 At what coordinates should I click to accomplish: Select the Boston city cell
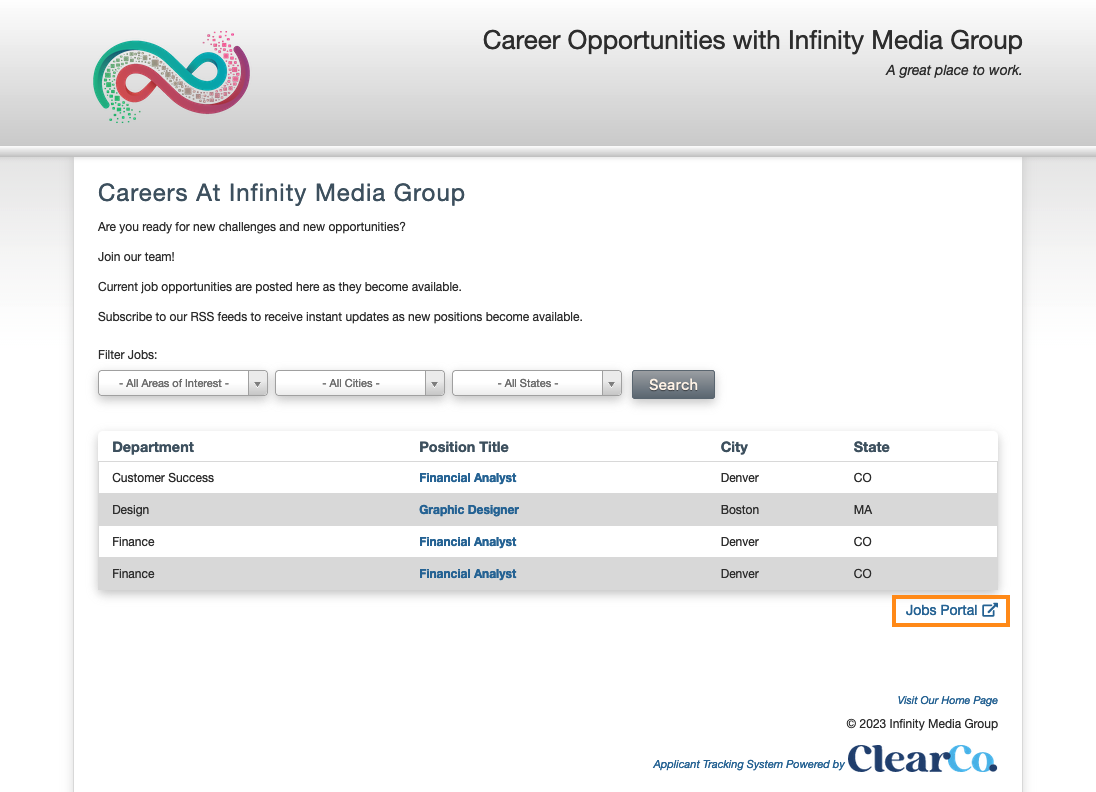(740, 510)
